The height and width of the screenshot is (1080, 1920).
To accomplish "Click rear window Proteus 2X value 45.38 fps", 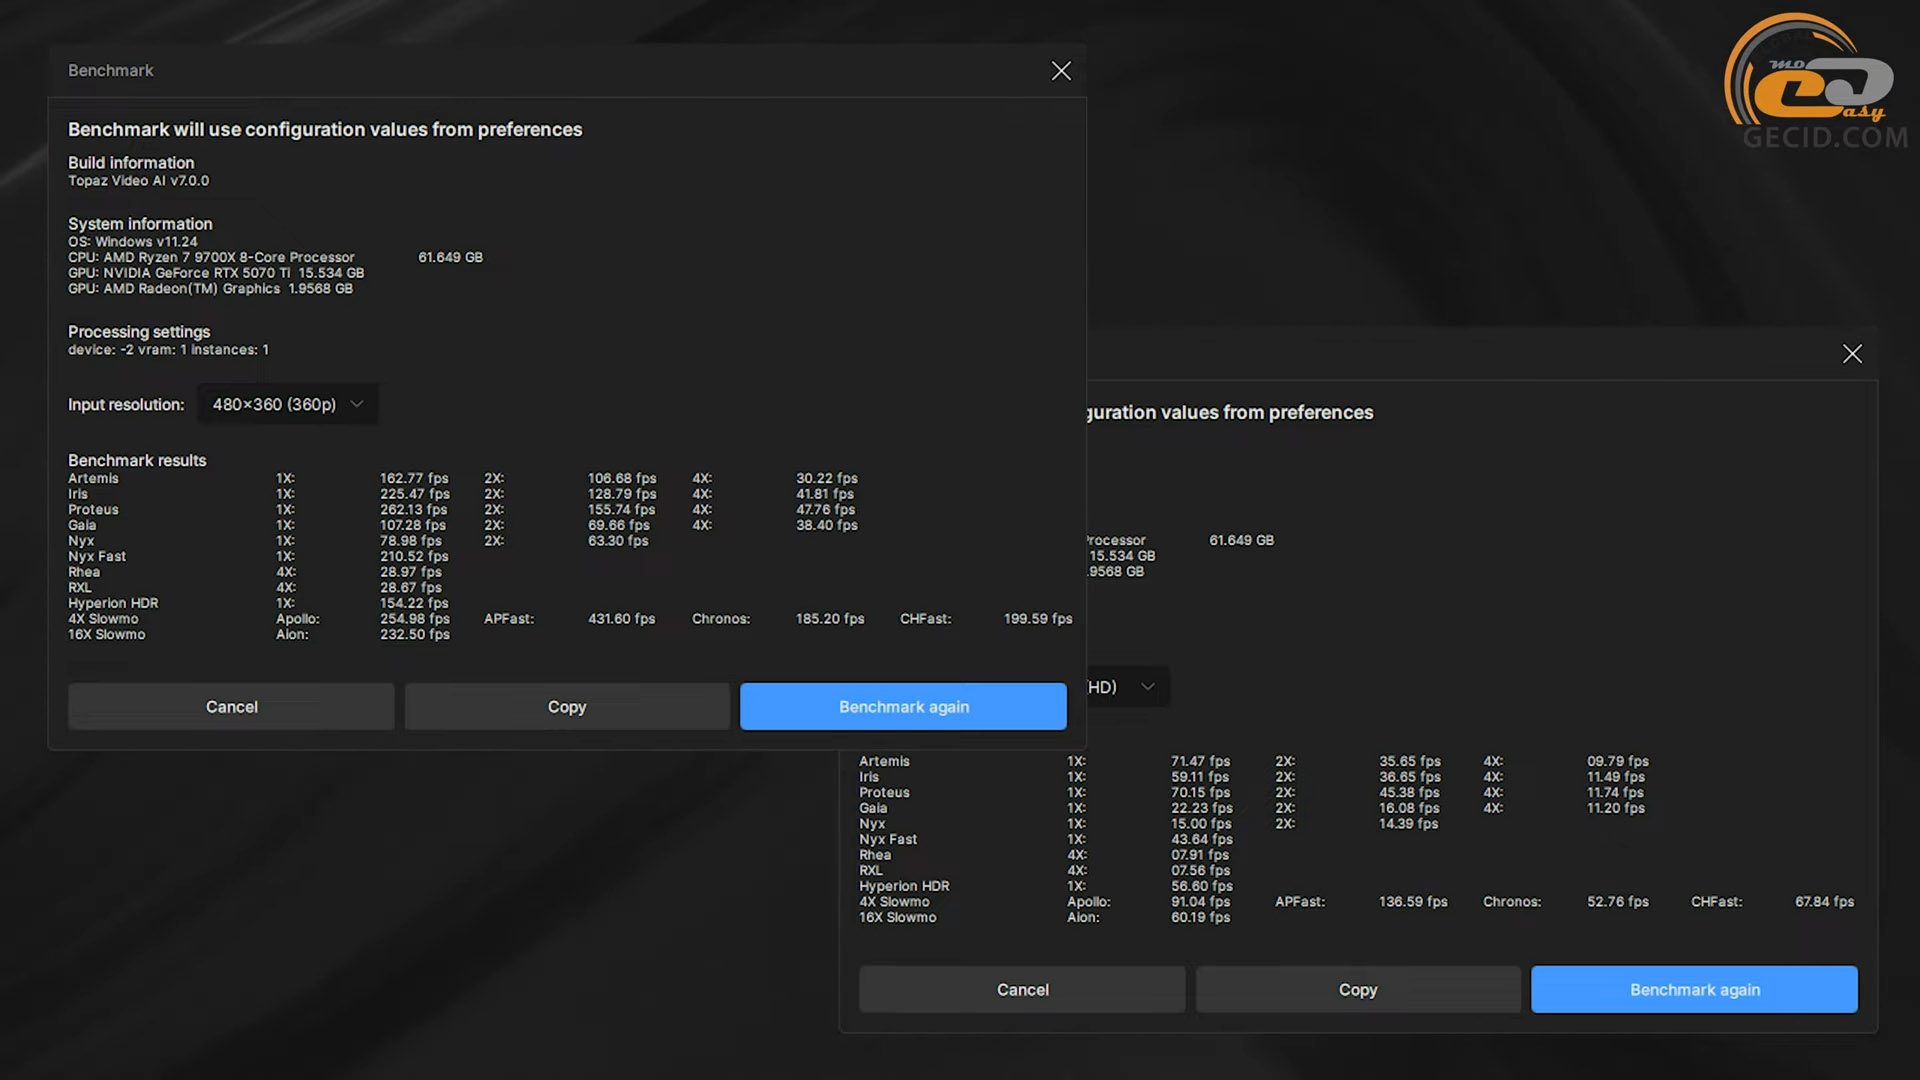I will [x=1409, y=793].
